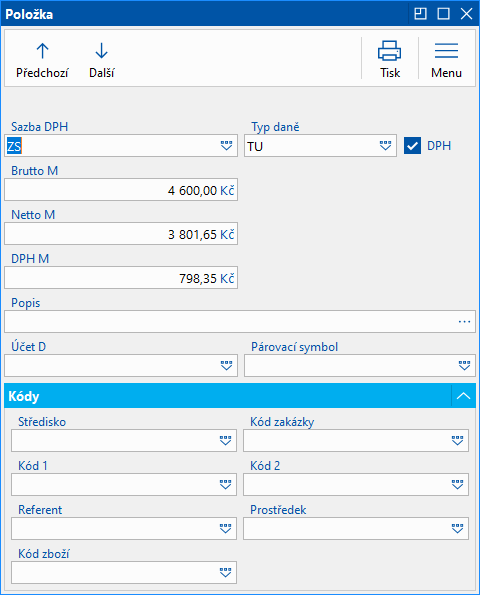This screenshot has height=595, width=480.
Task: Open the Sazba DPH dropdown
Action: (x=227, y=146)
